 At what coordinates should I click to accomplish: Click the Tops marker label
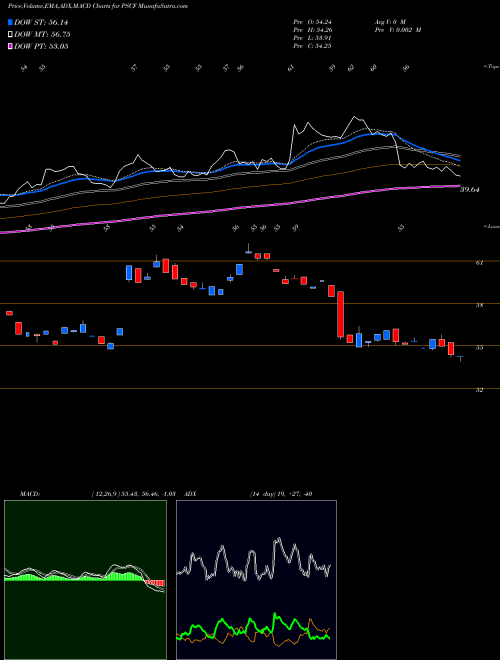pos(491,67)
